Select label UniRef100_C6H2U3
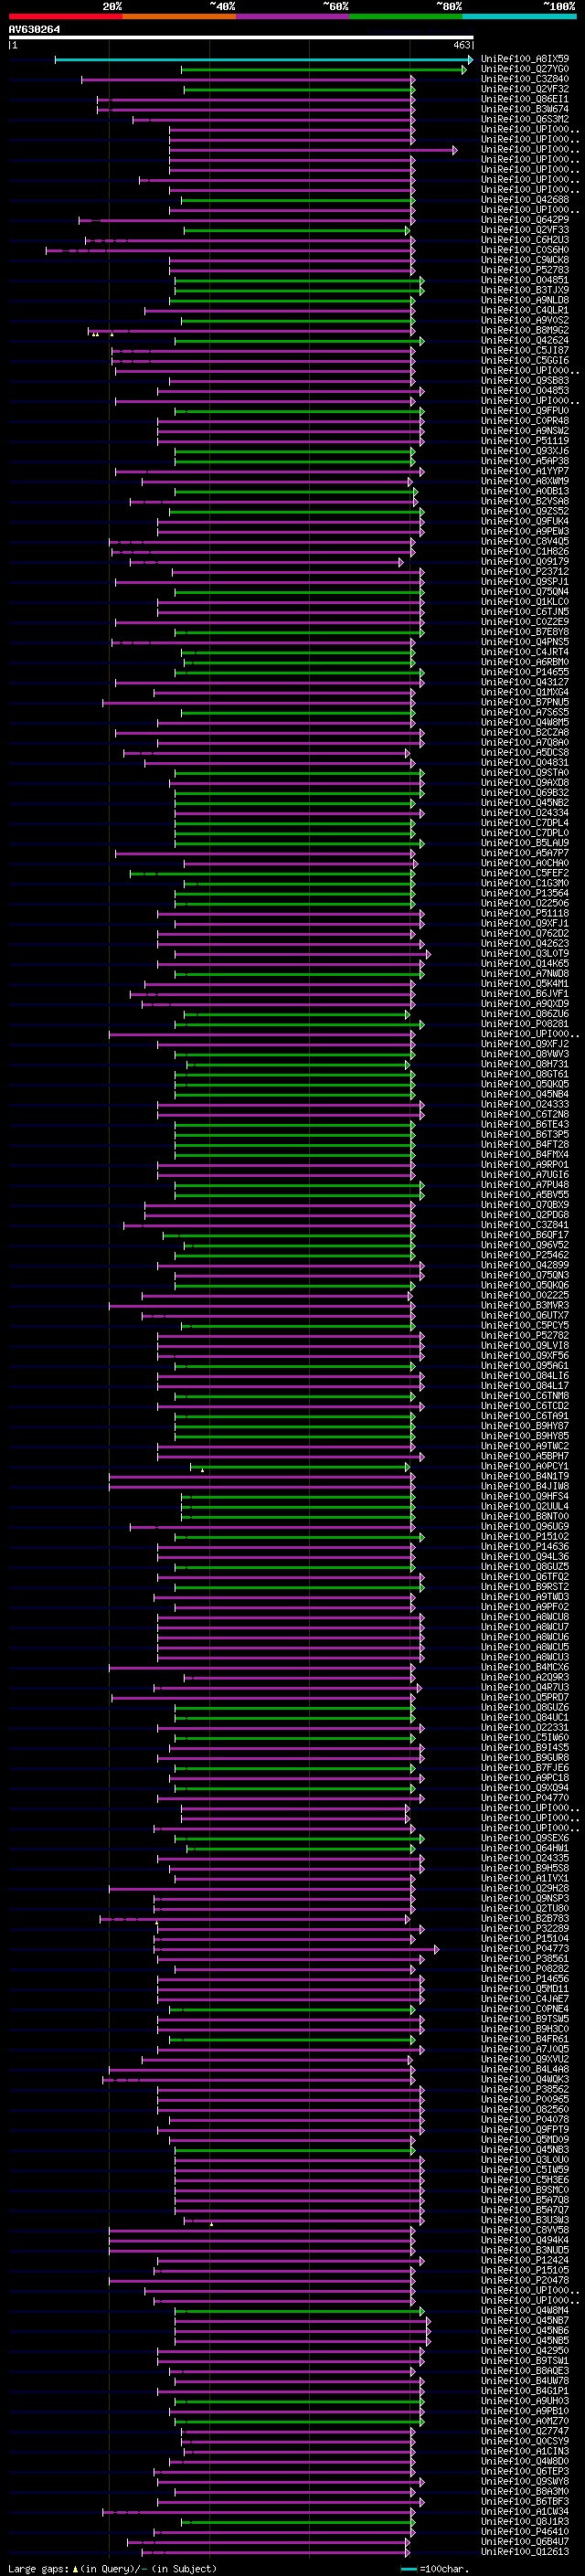The width and height of the screenshot is (585, 2576). [525, 239]
